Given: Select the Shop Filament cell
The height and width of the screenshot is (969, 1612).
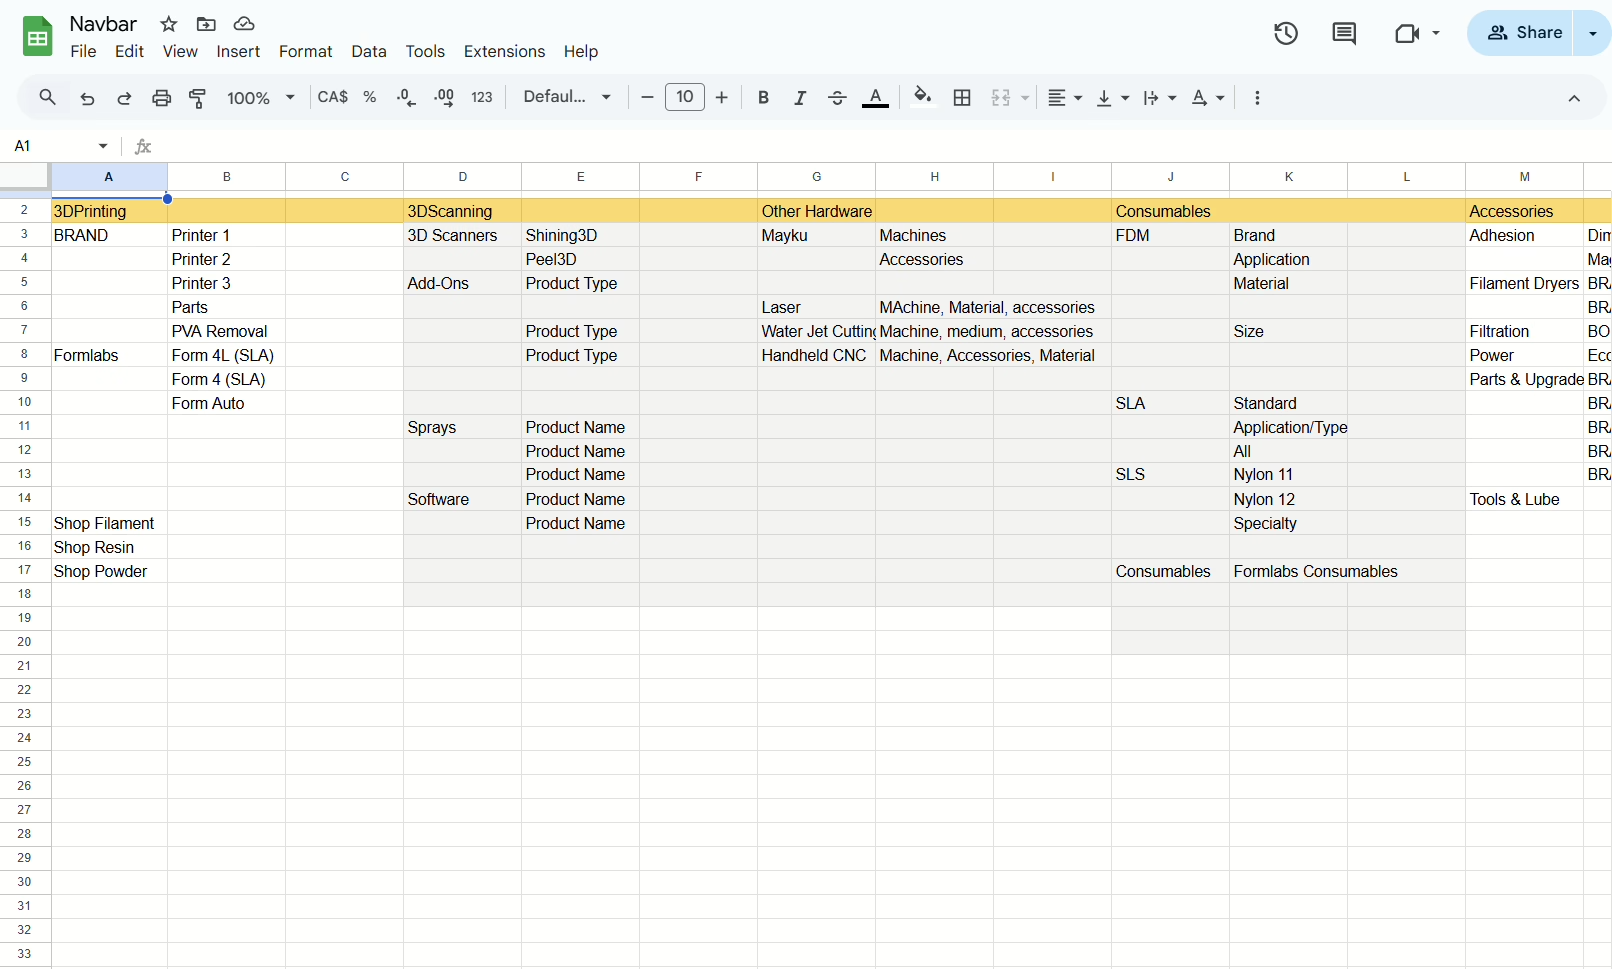Looking at the screenshot, I should pyautogui.click(x=109, y=523).
